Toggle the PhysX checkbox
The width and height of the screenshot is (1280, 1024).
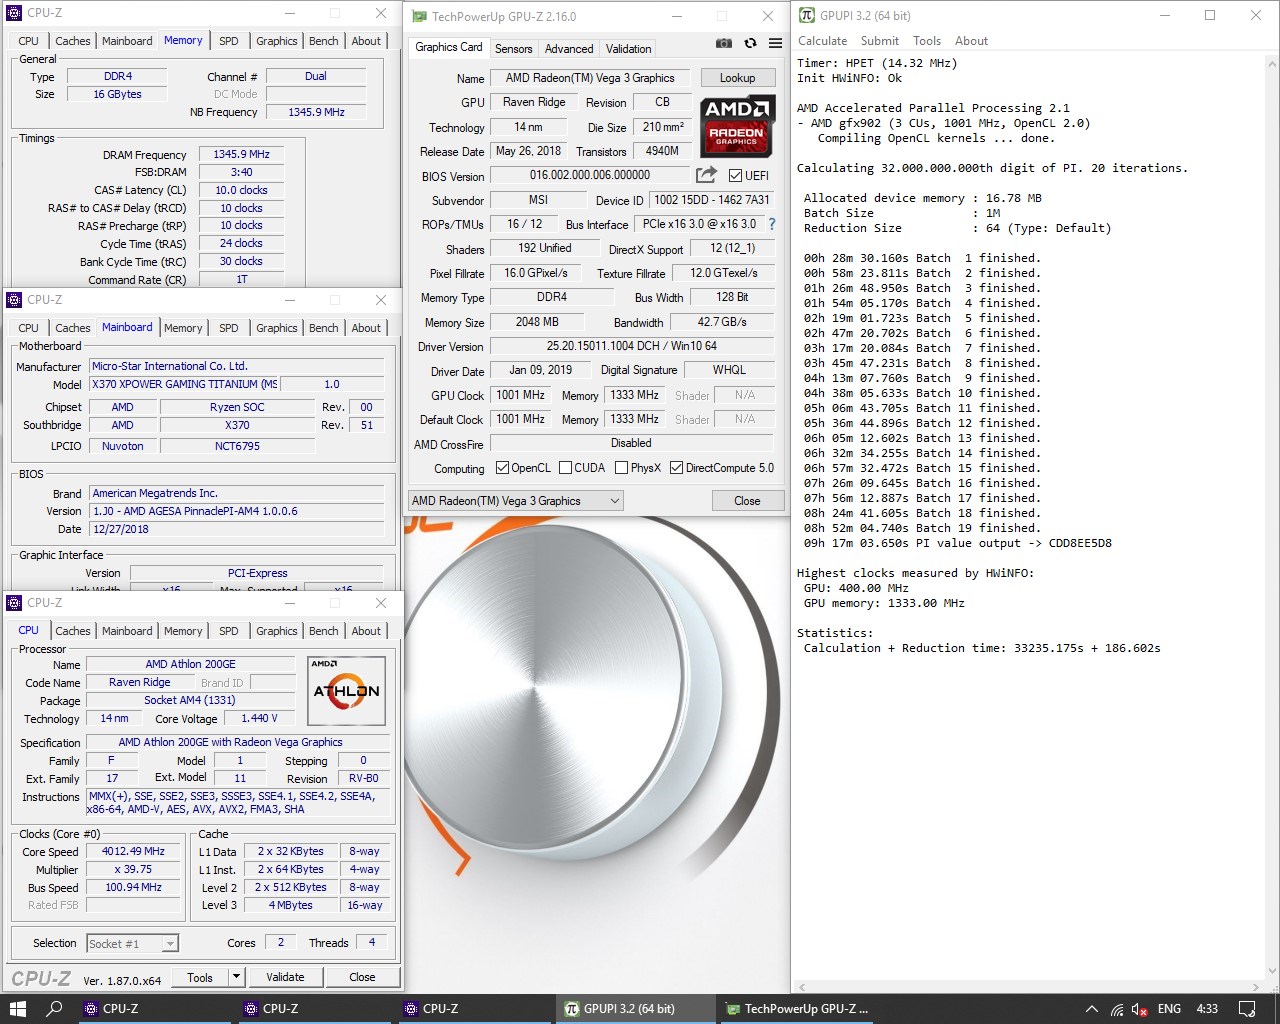621,468
